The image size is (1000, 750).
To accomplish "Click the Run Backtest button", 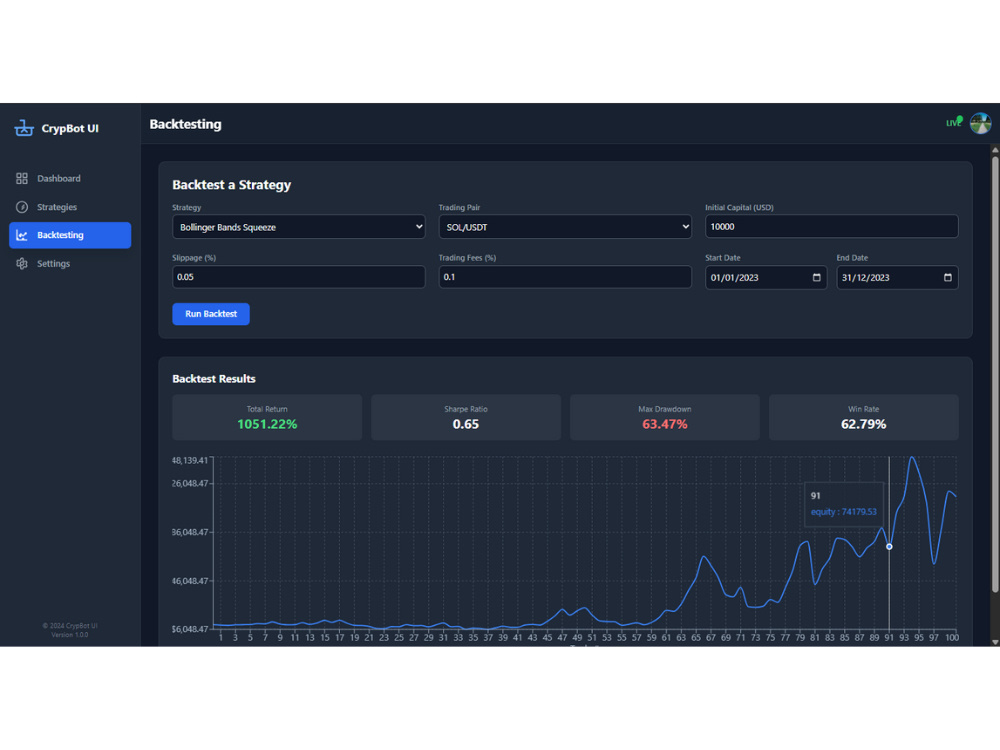I will click(211, 314).
